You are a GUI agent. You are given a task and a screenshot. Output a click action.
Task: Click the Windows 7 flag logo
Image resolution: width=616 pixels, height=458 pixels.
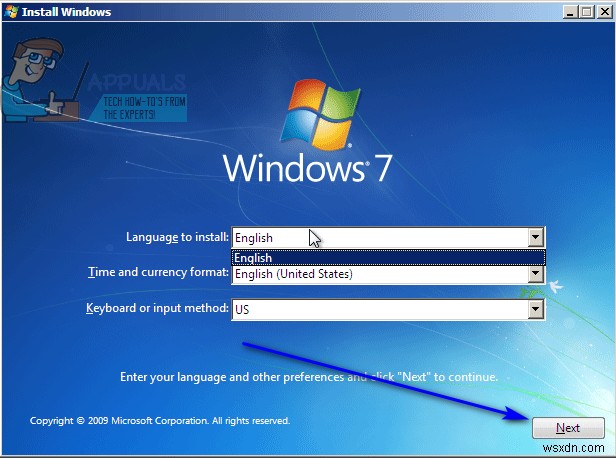pyautogui.click(x=320, y=114)
